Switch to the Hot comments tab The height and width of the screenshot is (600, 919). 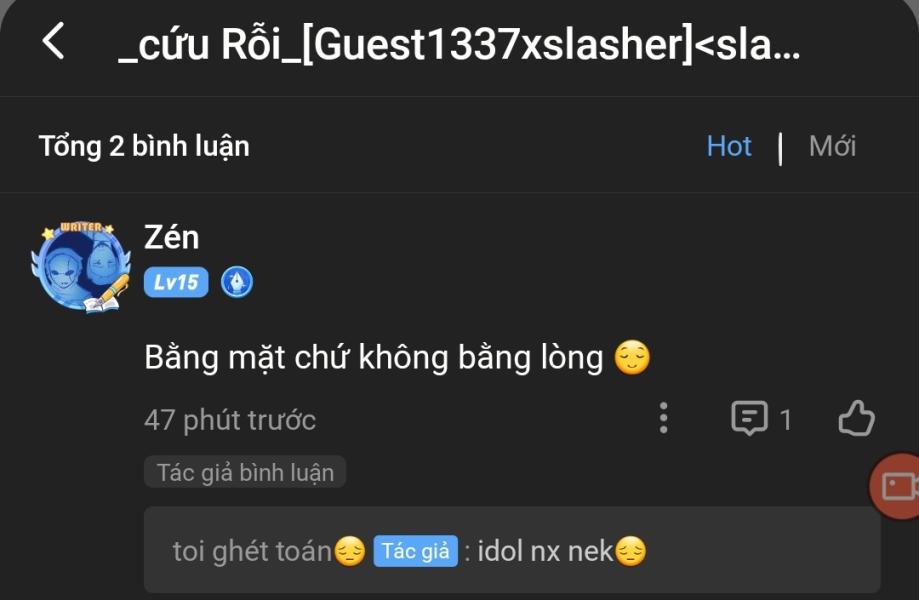729,146
